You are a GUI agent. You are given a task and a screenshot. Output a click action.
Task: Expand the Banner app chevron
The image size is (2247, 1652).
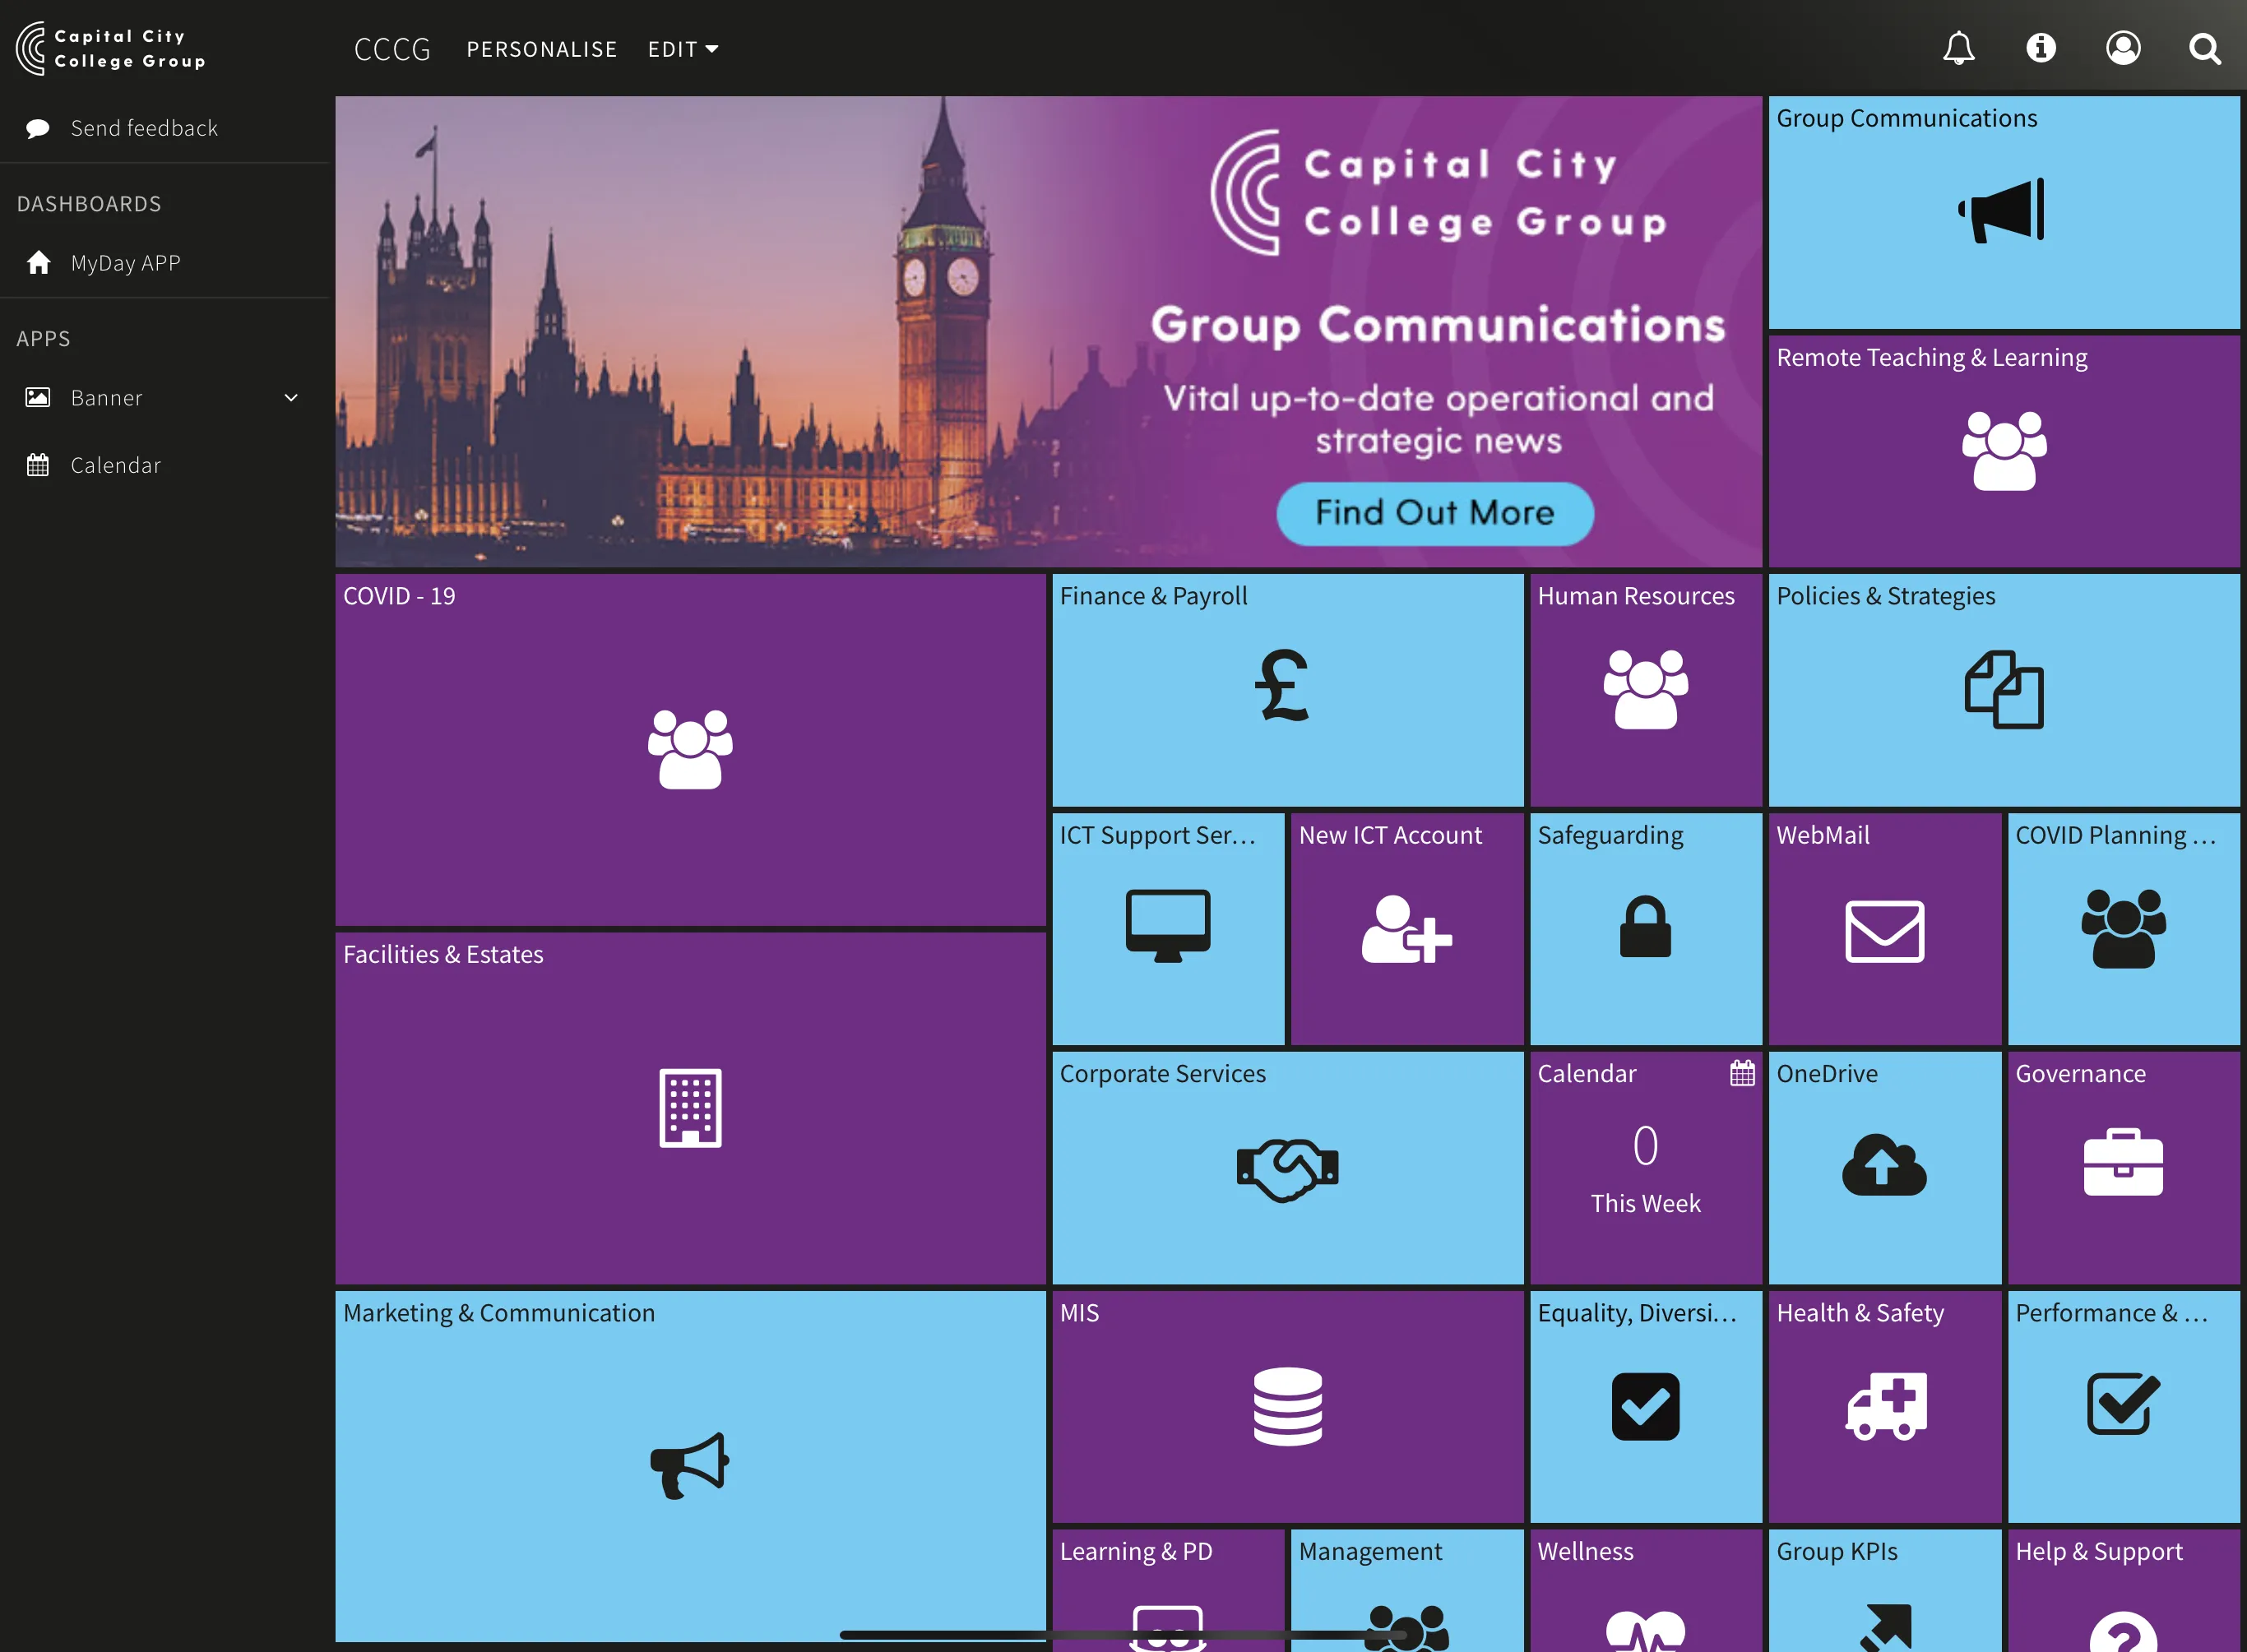[x=291, y=398]
